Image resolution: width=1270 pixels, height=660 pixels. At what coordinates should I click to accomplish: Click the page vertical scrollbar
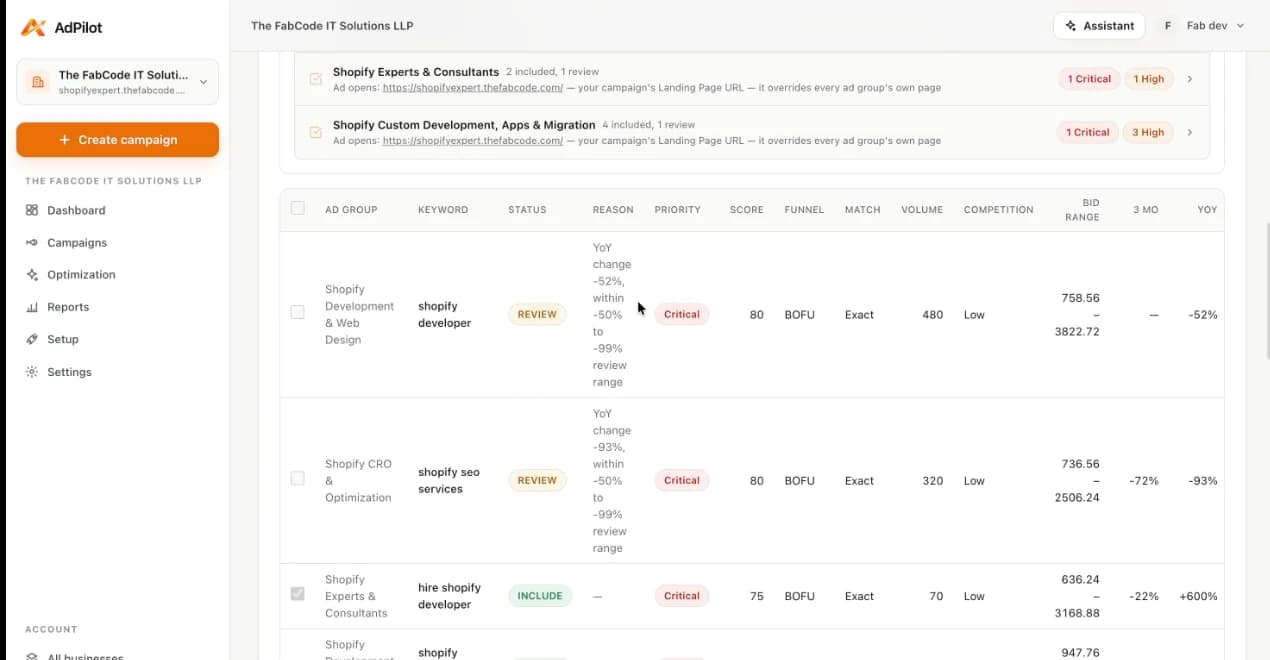pyautogui.click(x=1266, y=290)
